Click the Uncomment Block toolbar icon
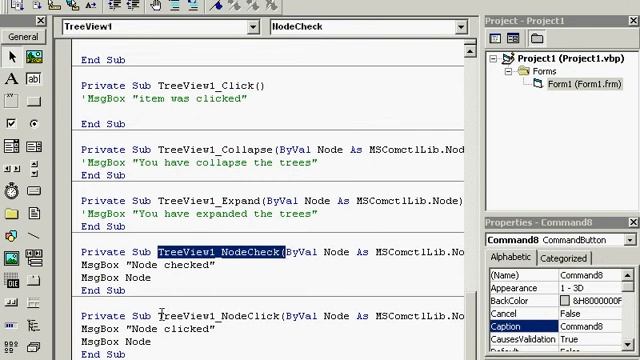 (x=193, y=5)
